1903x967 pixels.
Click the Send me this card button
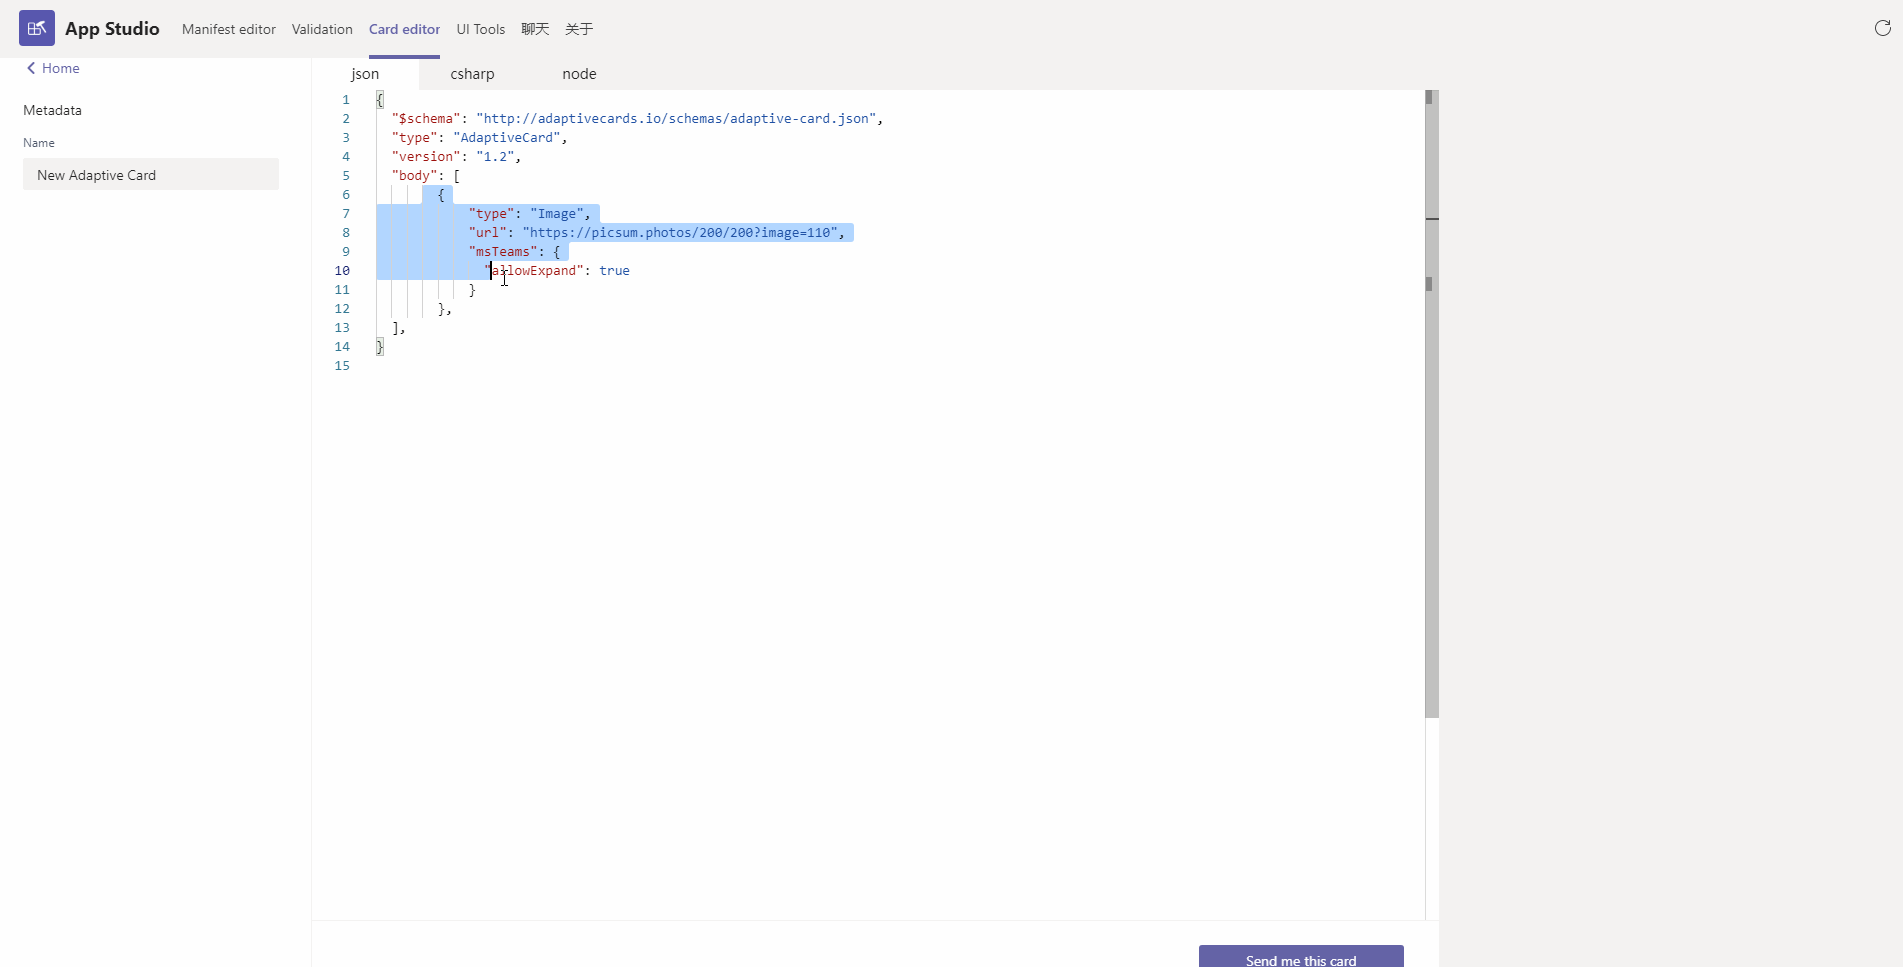point(1299,958)
